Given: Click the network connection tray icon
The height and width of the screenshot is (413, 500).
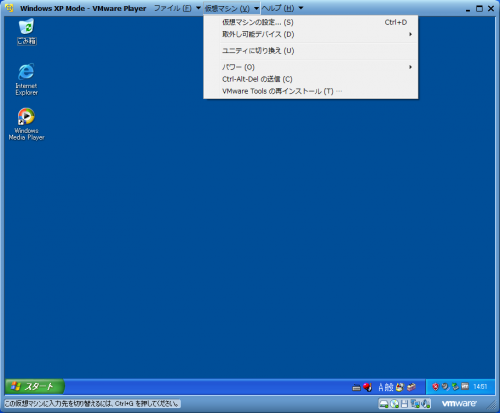Looking at the screenshot, I should click(455, 387).
